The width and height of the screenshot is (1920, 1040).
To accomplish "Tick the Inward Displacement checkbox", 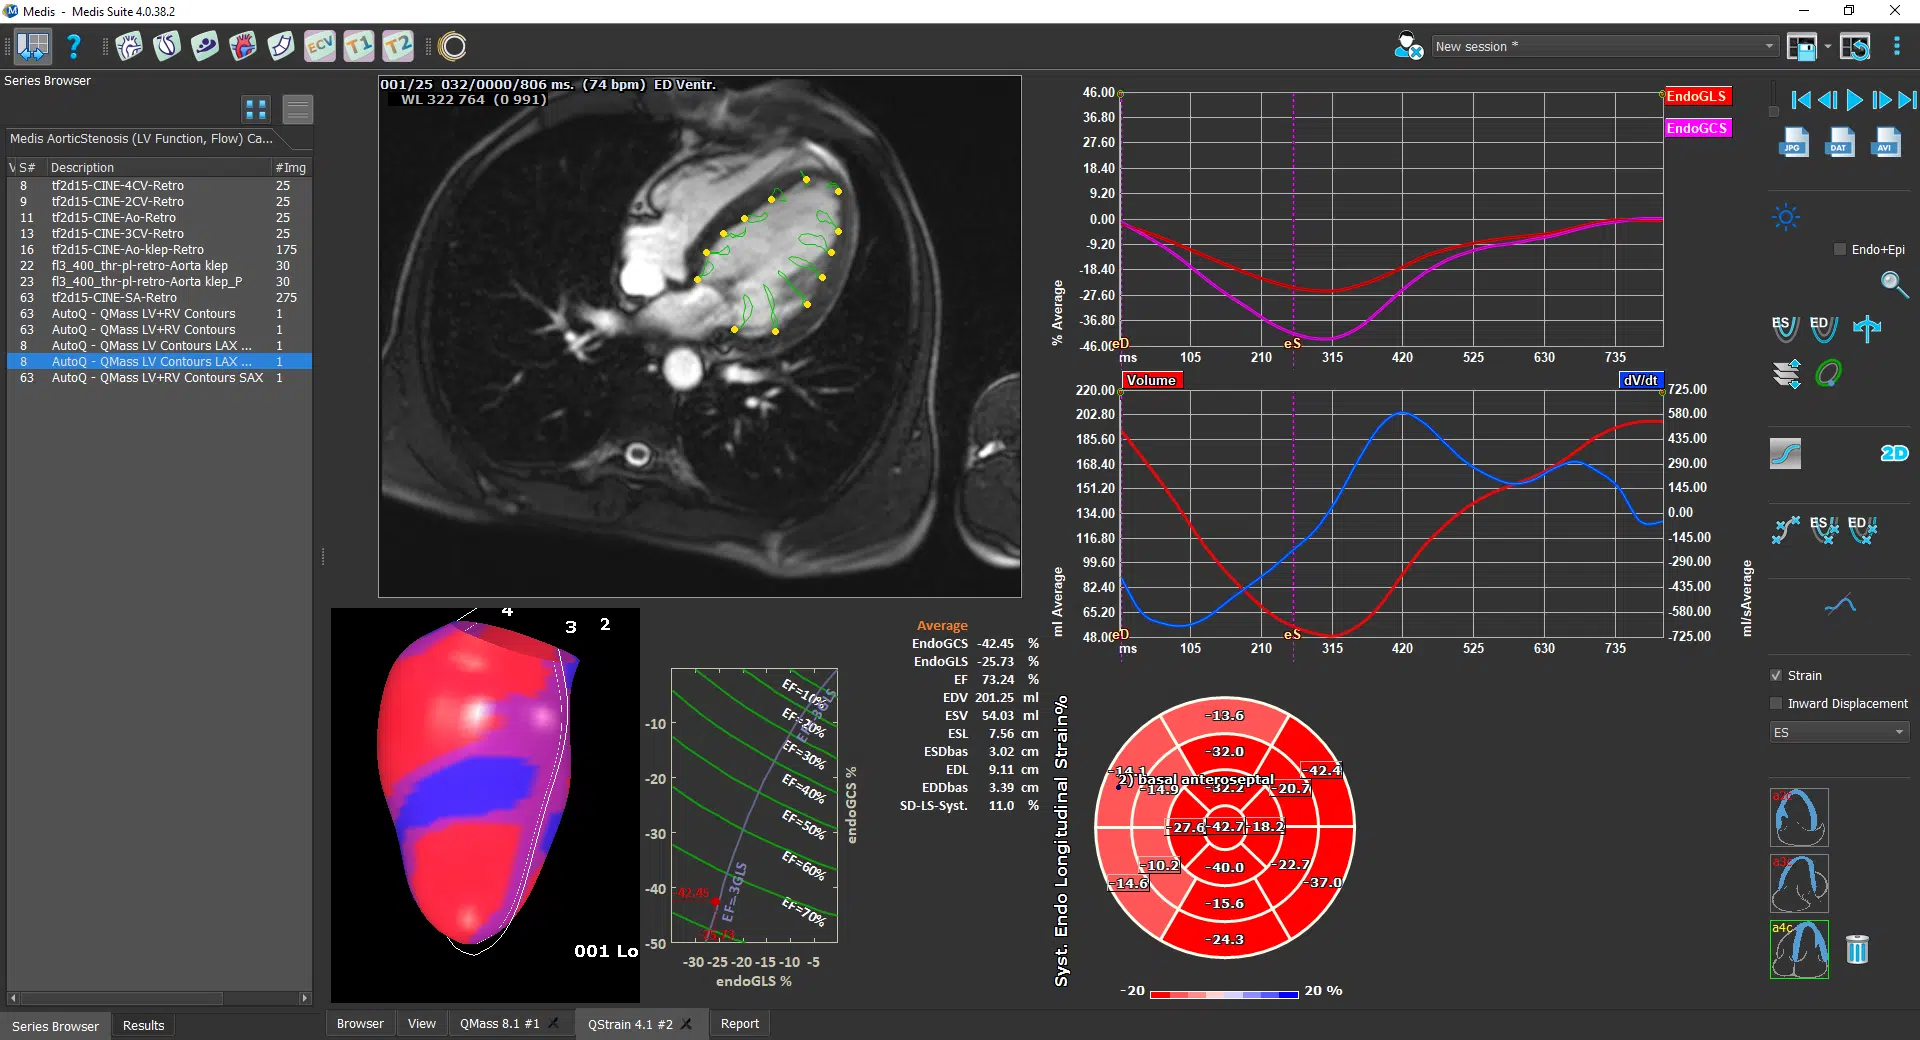I will [1777, 704].
